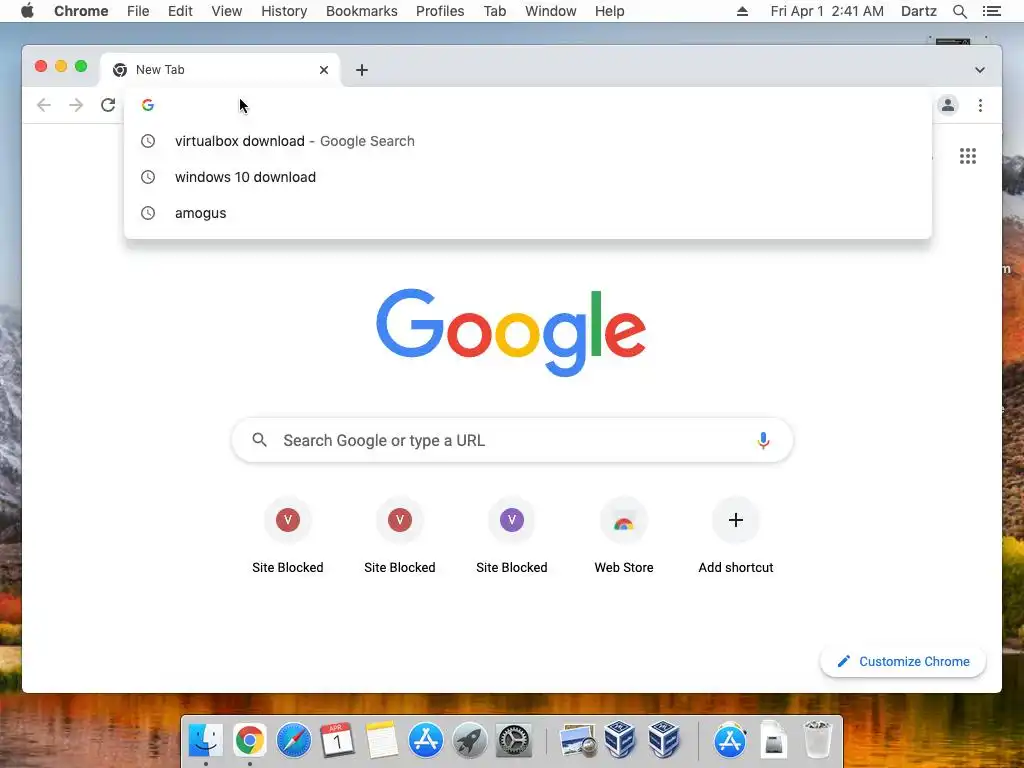Click the date and time in menu bar

point(827,11)
